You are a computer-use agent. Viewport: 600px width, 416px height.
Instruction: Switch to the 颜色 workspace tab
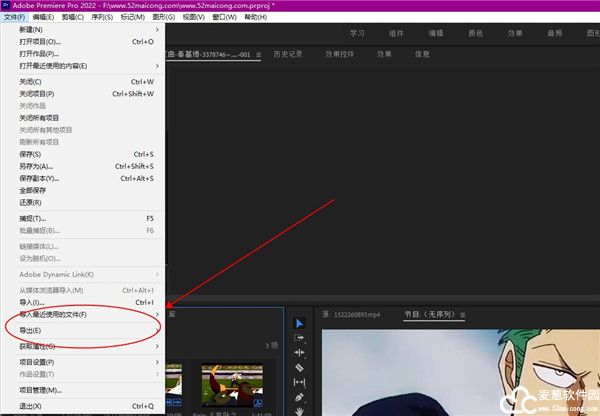coord(476,33)
